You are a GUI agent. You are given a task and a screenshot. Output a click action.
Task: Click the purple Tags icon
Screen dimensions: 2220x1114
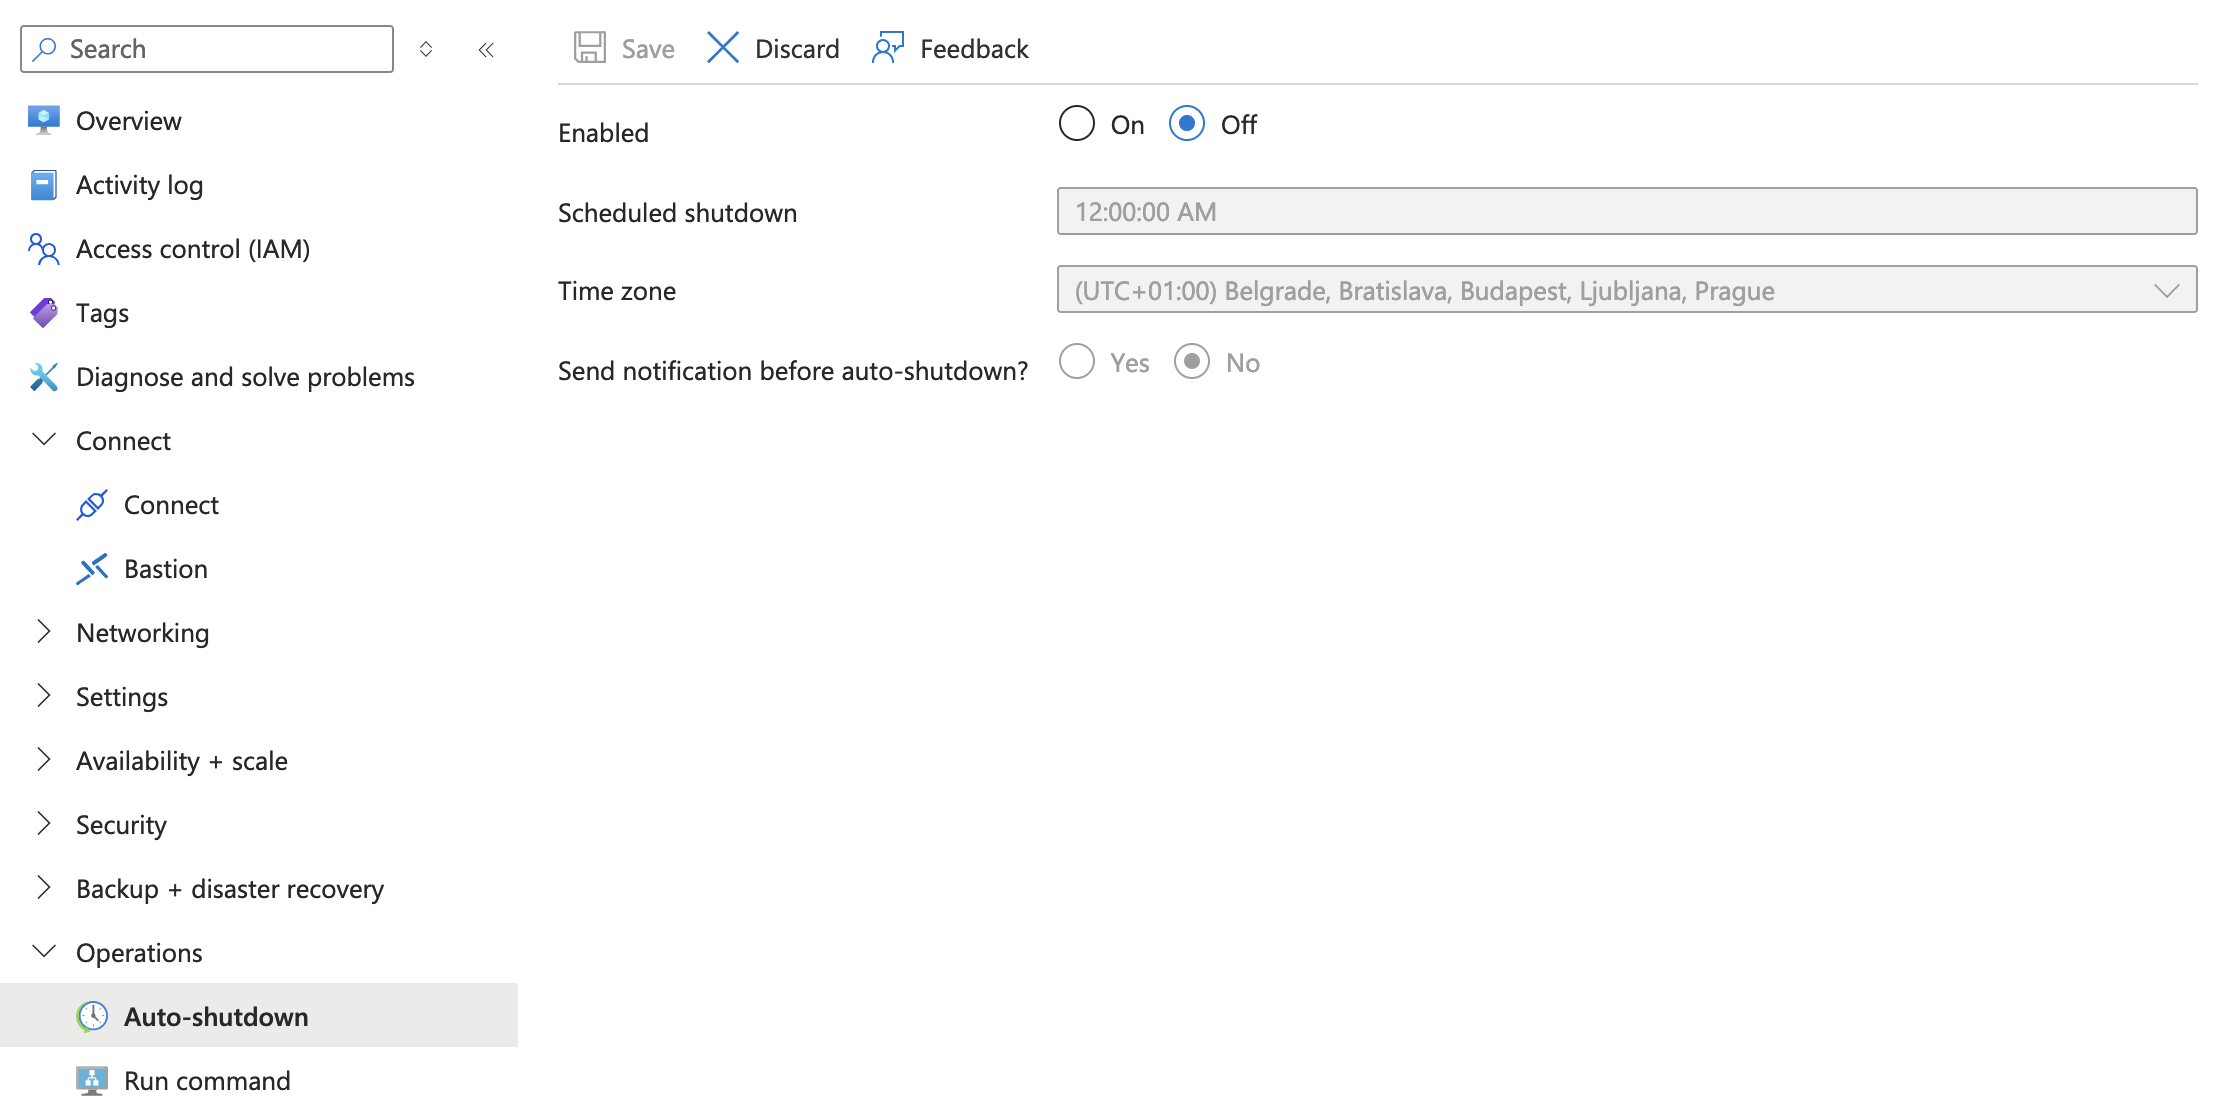(43, 313)
